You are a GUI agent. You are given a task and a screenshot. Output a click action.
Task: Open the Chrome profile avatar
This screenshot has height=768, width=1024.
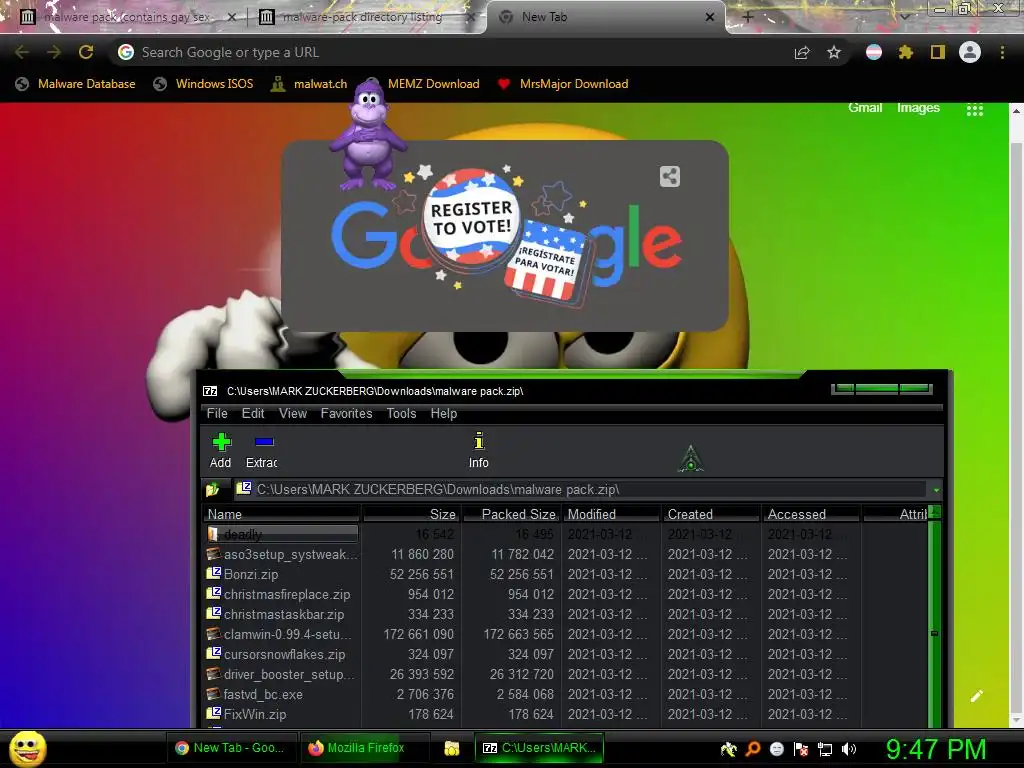(970, 52)
